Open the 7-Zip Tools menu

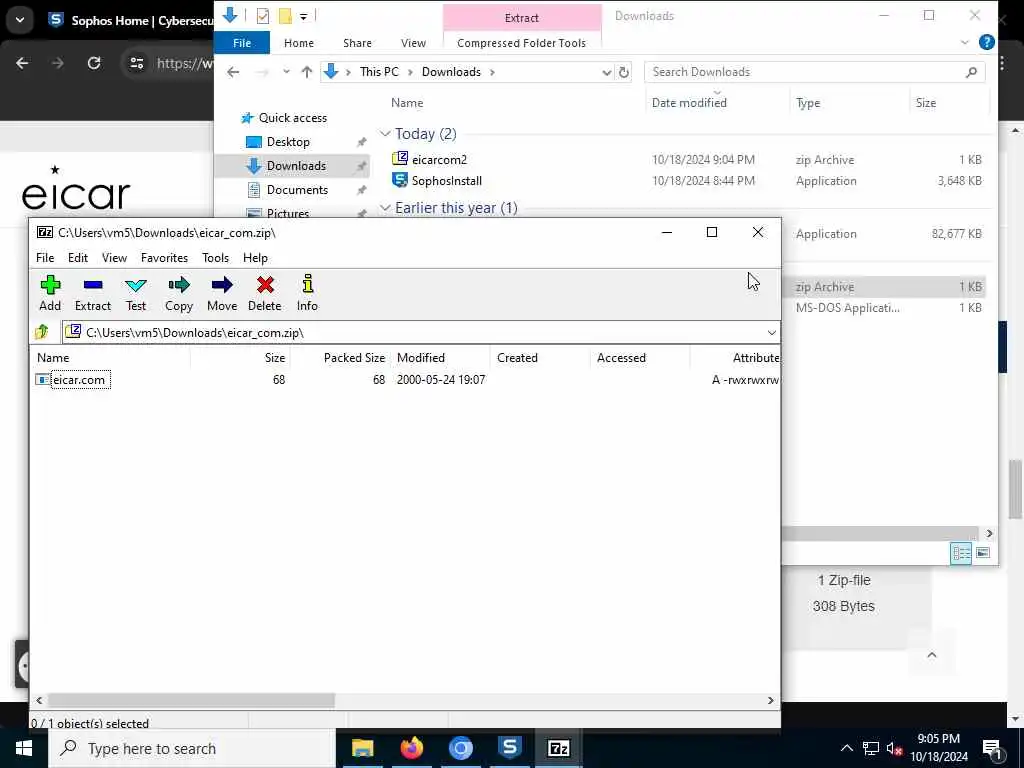[216, 258]
